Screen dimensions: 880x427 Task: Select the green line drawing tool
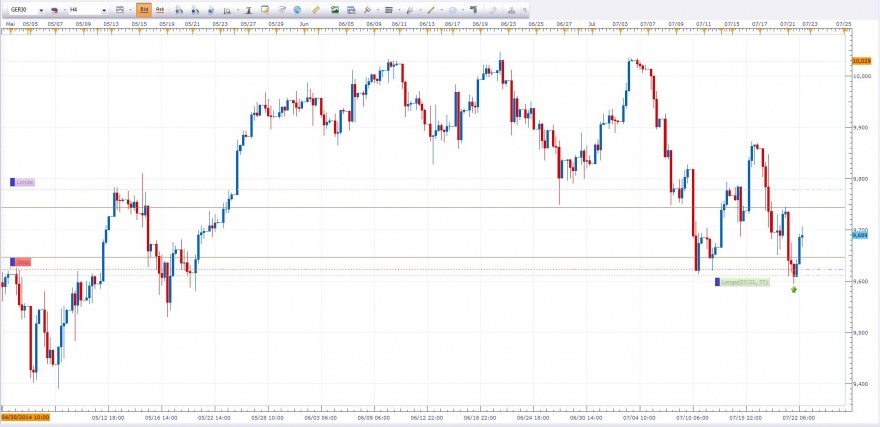(x=431, y=10)
